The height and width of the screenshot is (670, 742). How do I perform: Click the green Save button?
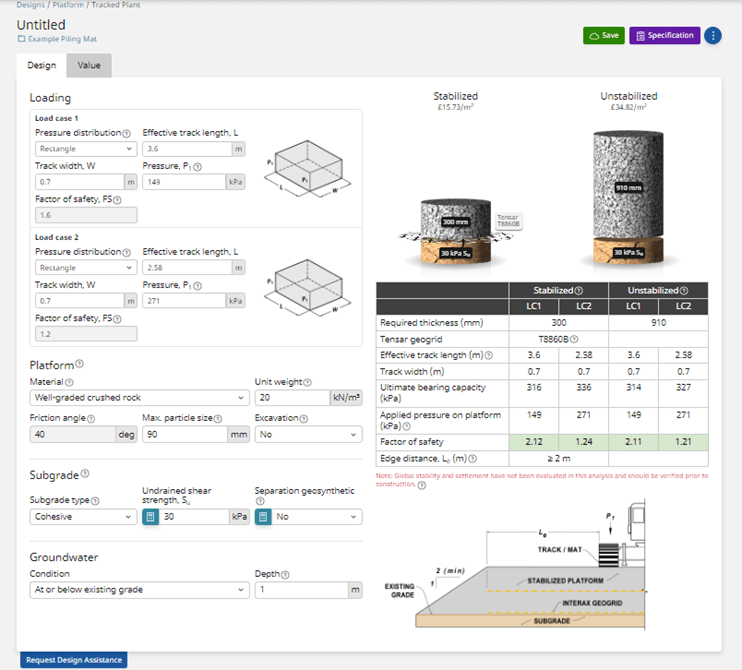pos(603,36)
